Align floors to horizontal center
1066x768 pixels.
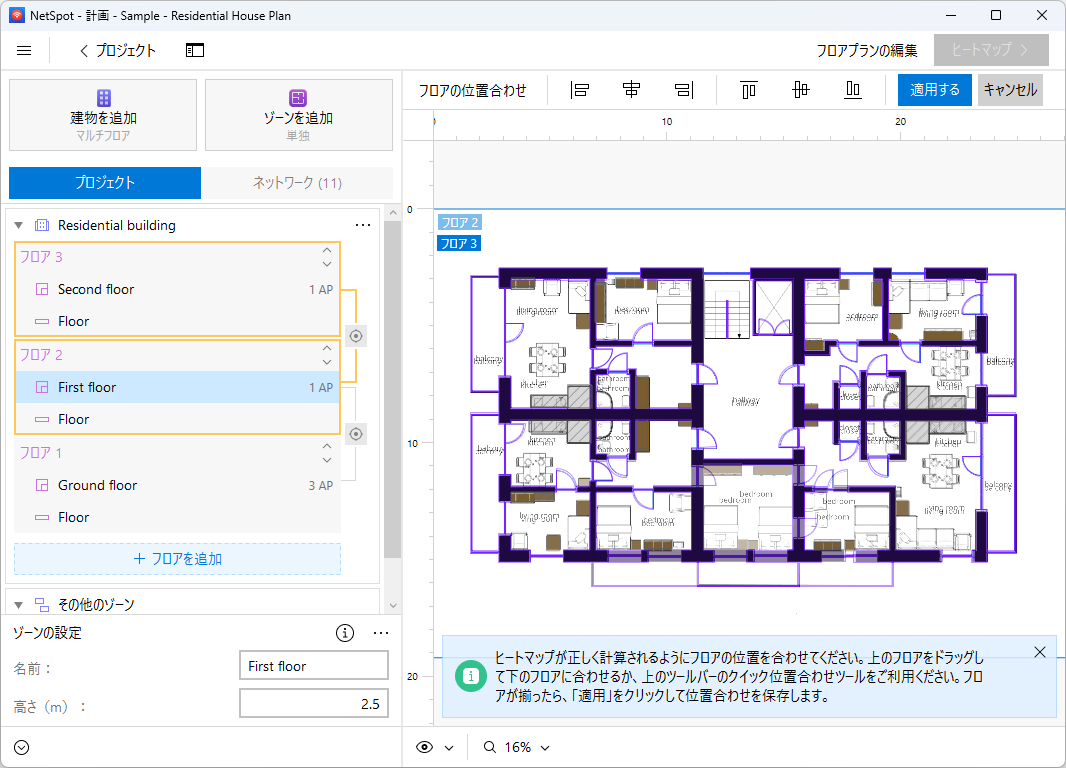tap(632, 90)
